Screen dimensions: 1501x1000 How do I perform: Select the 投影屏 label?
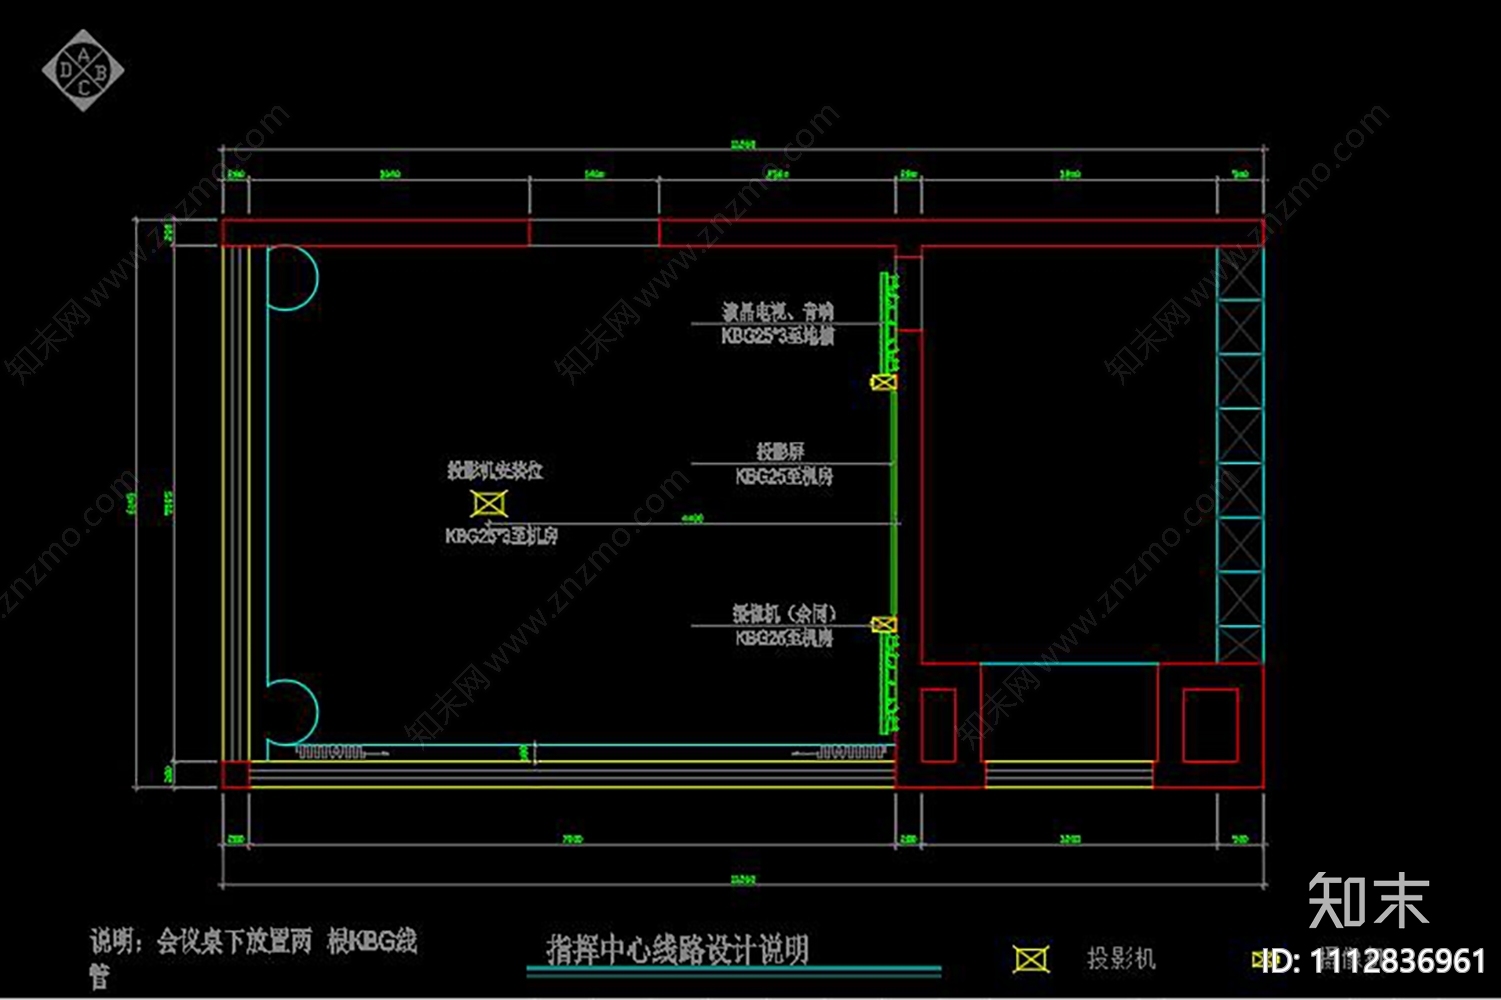780,452
